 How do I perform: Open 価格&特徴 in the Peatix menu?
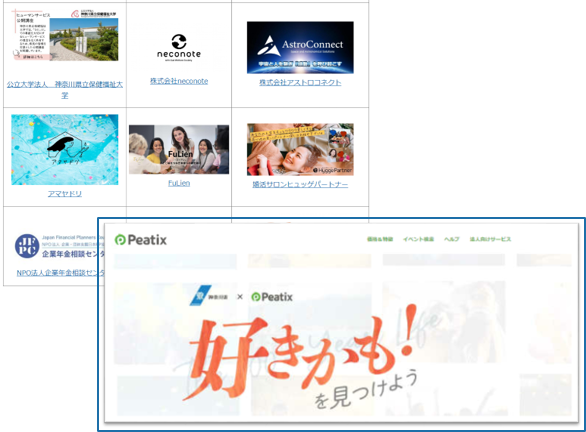pos(380,239)
